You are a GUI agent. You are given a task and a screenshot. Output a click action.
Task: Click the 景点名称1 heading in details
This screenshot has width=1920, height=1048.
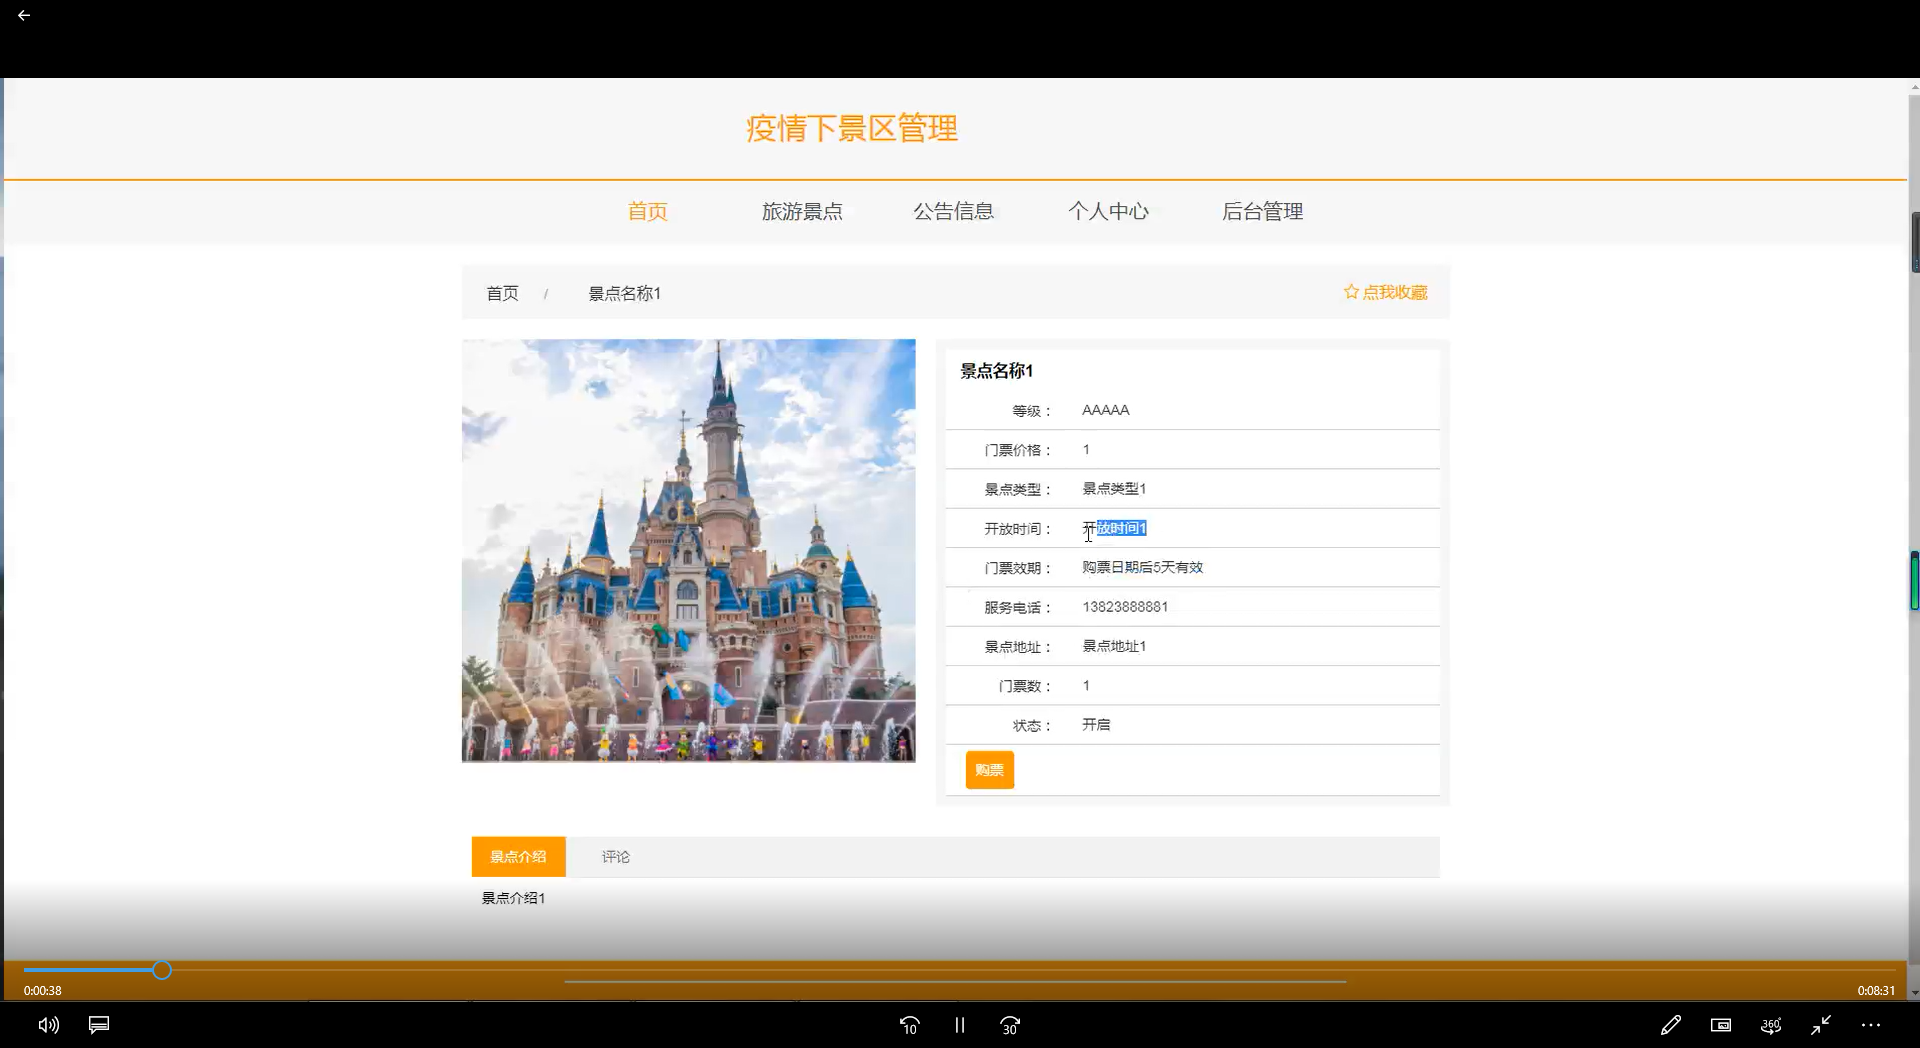coord(997,371)
